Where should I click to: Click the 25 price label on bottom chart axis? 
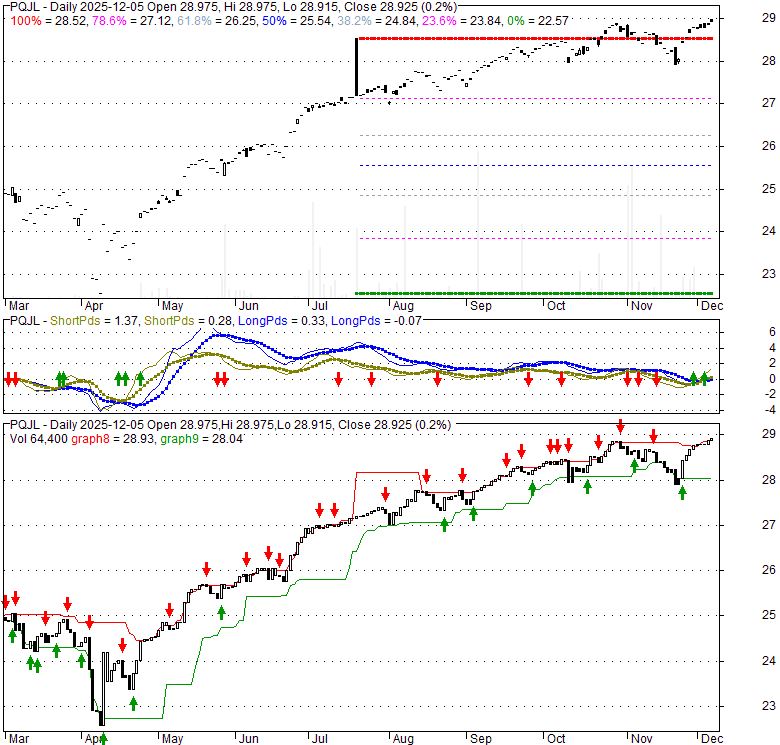pos(769,615)
